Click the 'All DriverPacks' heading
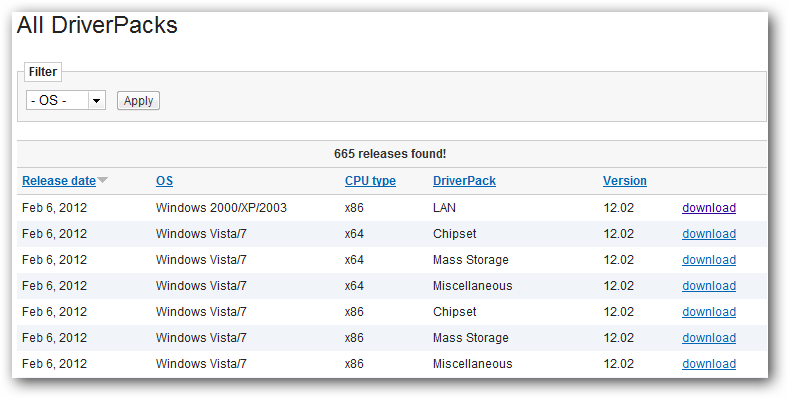The height and width of the screenshot is (398, 788). [x=97, y=25]
